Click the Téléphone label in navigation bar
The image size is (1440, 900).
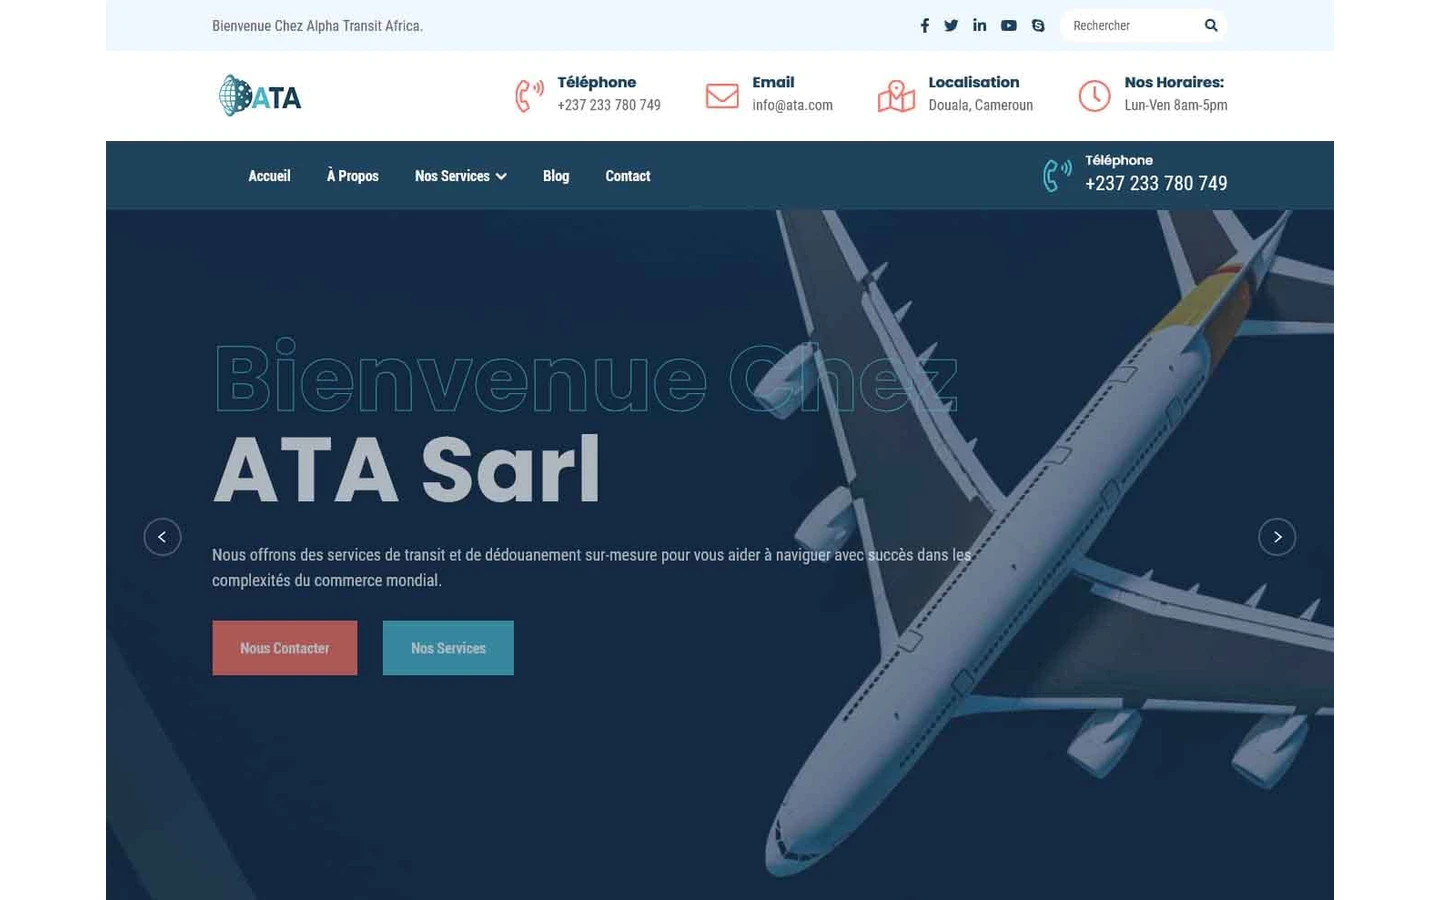click(1119, 160)
